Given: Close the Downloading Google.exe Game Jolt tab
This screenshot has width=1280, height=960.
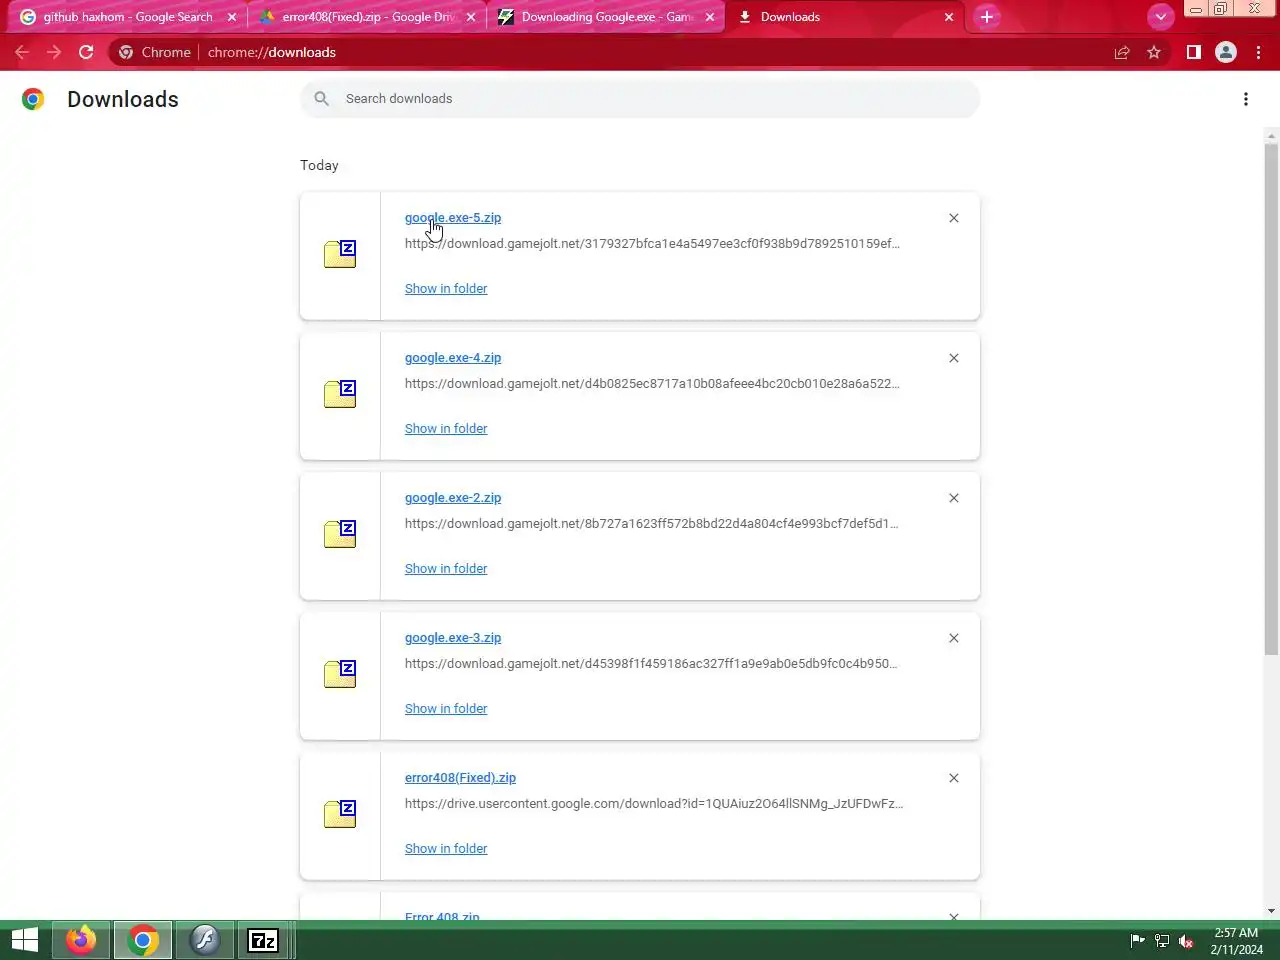Looking at the screenshot, I should (x=710, y=17).
